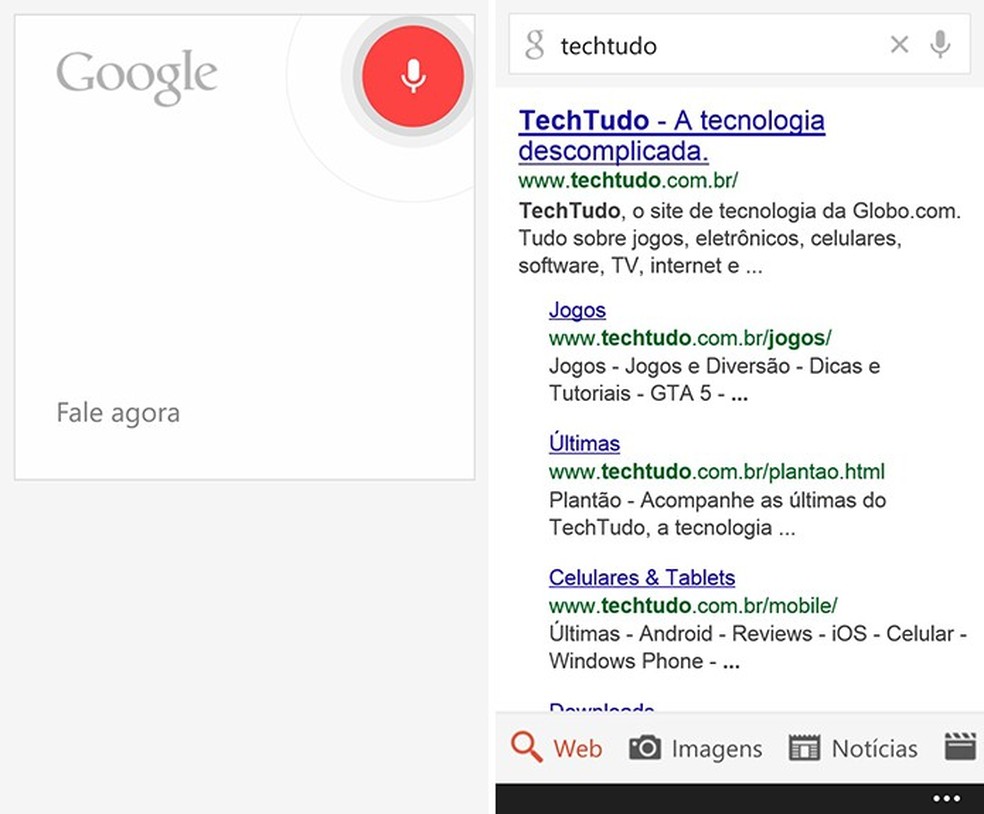Click the www.techtudo.com.br/jogos/ URL

[690, 337]
